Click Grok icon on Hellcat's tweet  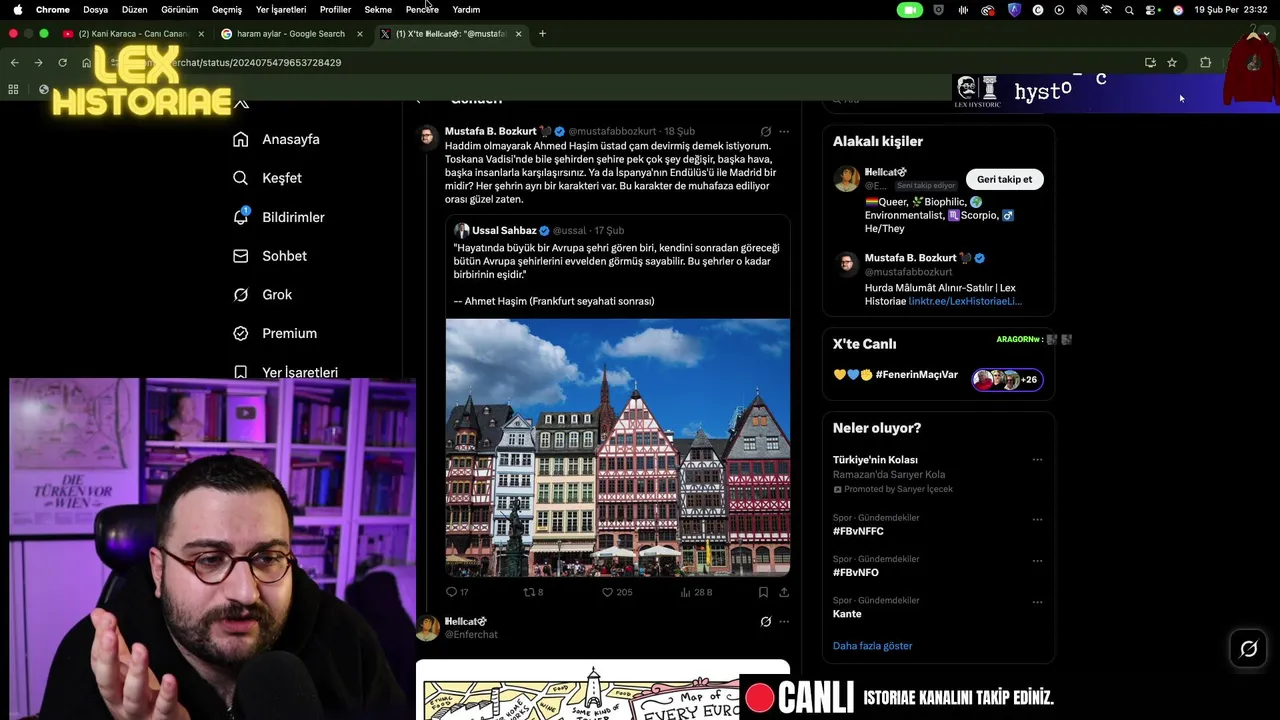[766, 622]
